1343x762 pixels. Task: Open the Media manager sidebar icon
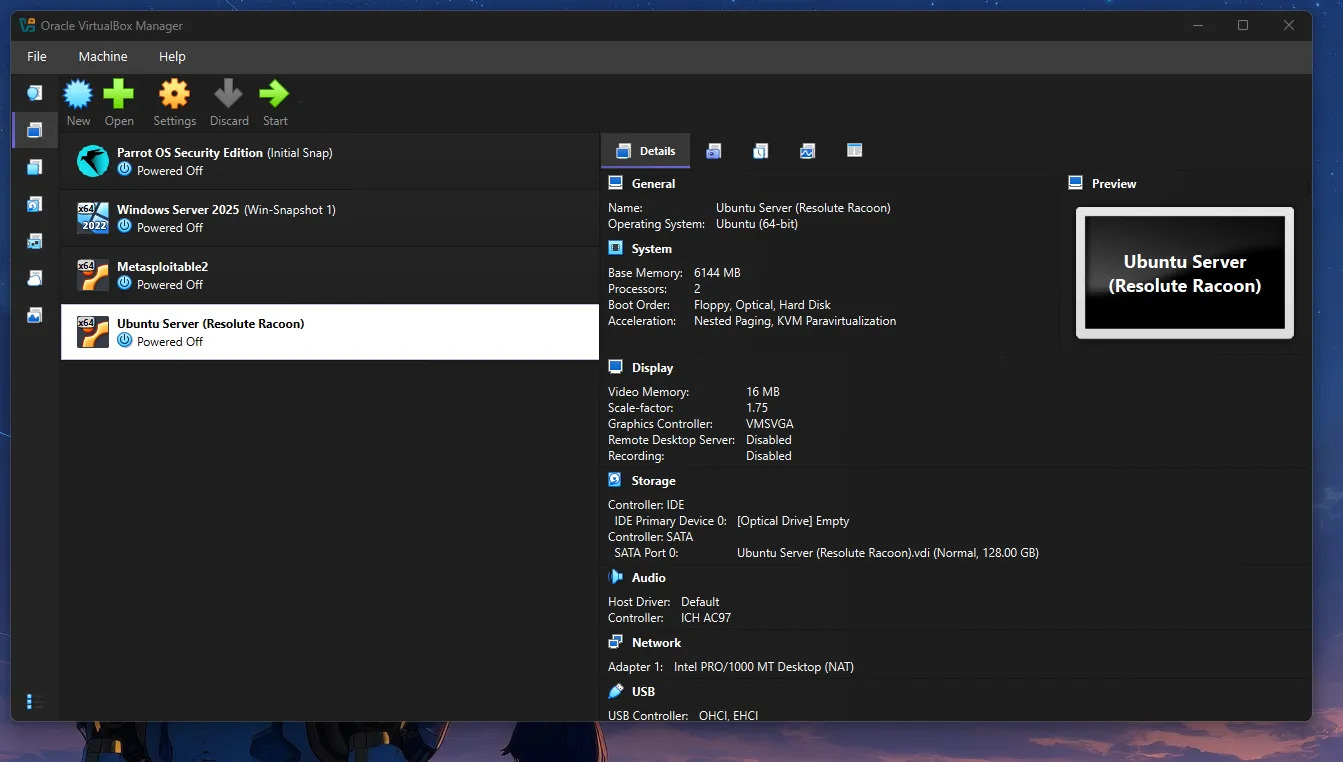(x=35, y=204)
